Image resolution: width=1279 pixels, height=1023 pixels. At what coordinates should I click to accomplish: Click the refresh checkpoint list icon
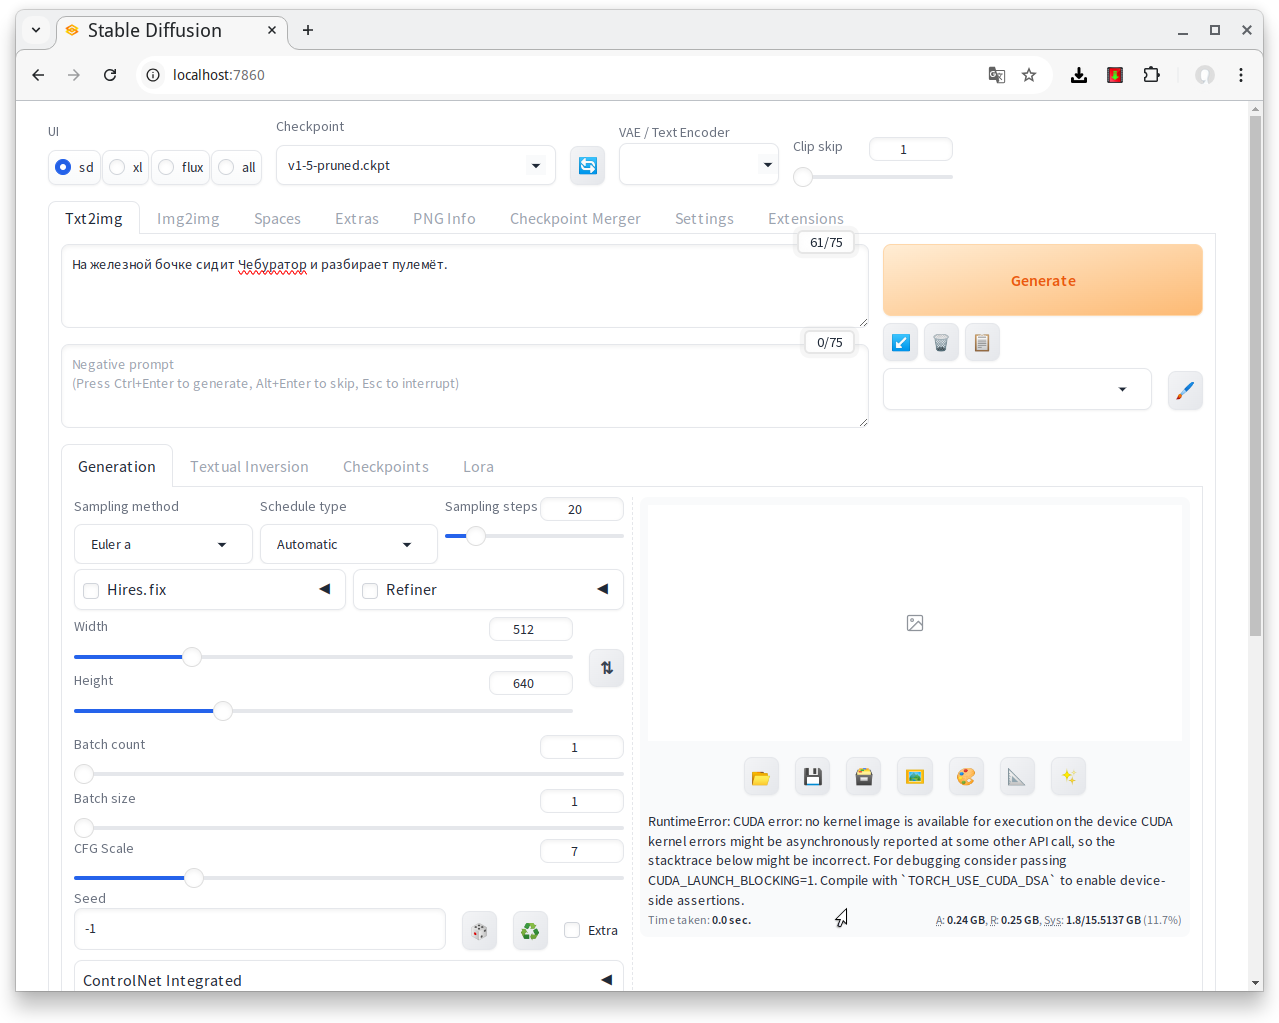pyautogui.click(x=588, y=166)
